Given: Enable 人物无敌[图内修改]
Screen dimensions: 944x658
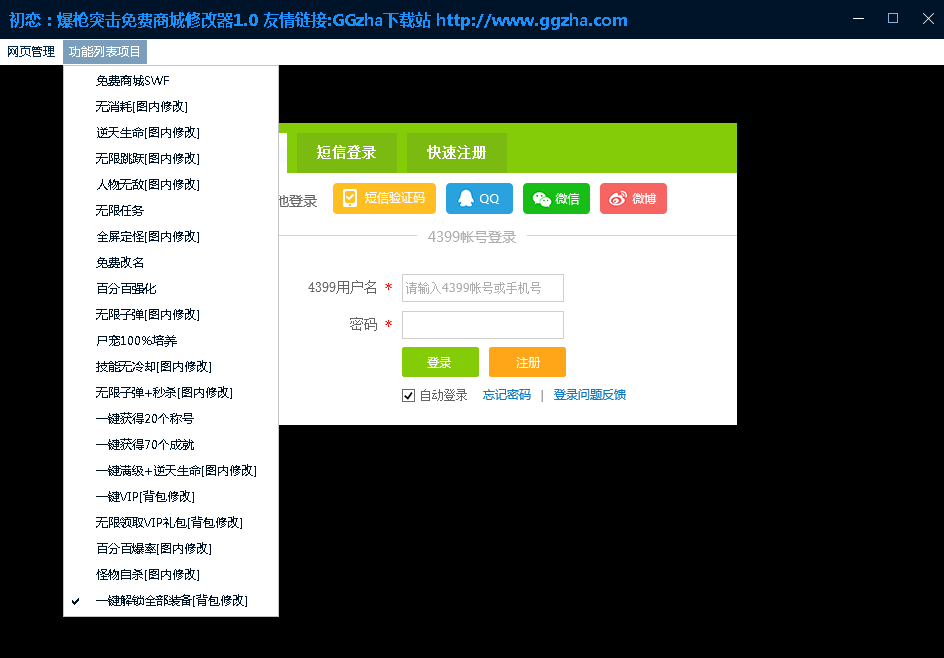Looking at the screenshot, I should pos(171,184).
